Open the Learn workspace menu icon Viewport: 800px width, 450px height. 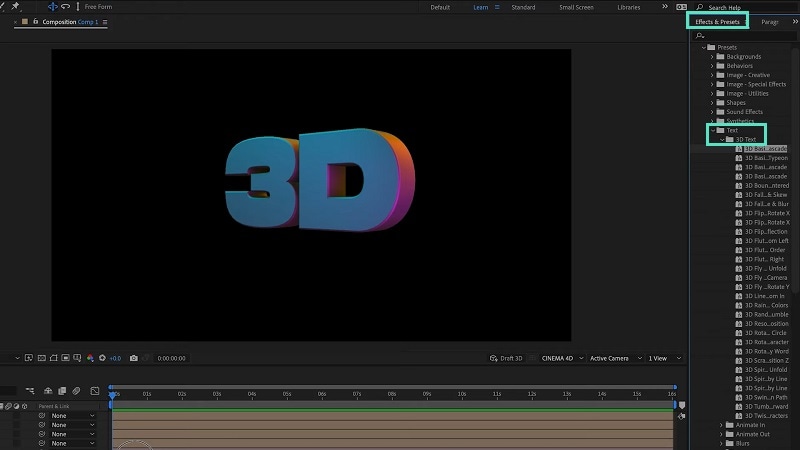497,7
